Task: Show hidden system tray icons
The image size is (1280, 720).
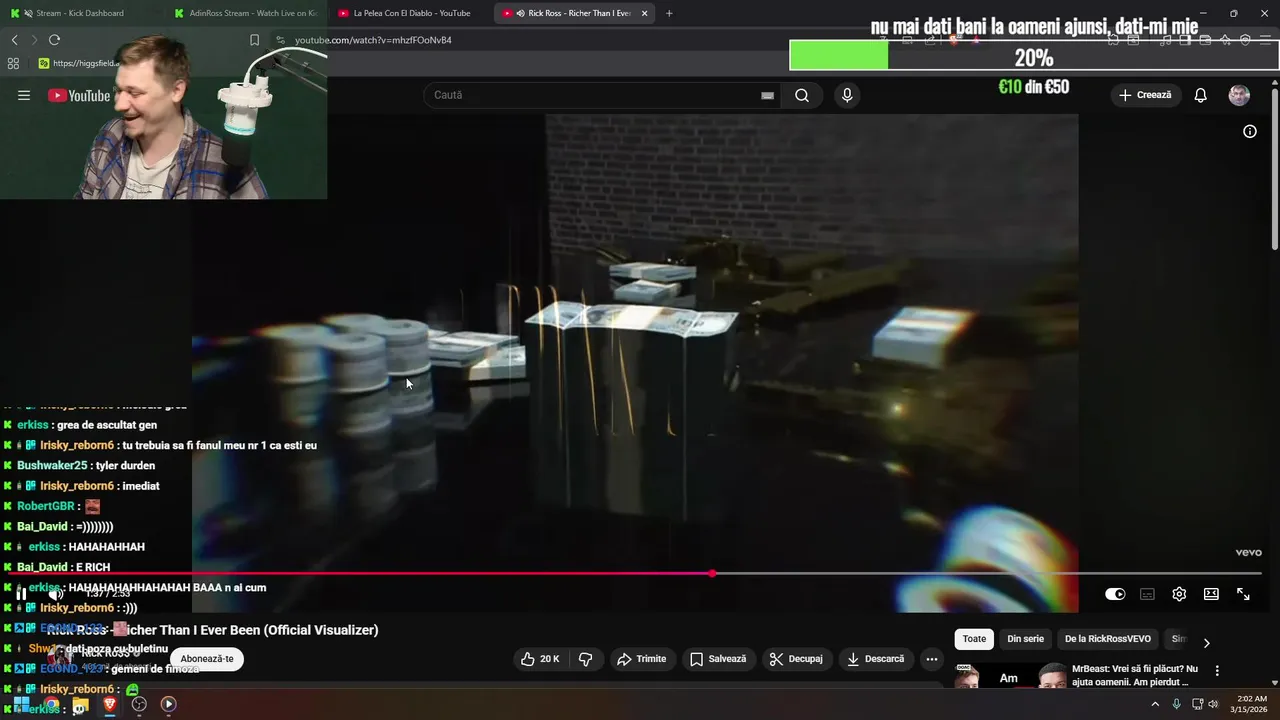Action: click(x=1155, y=704)
